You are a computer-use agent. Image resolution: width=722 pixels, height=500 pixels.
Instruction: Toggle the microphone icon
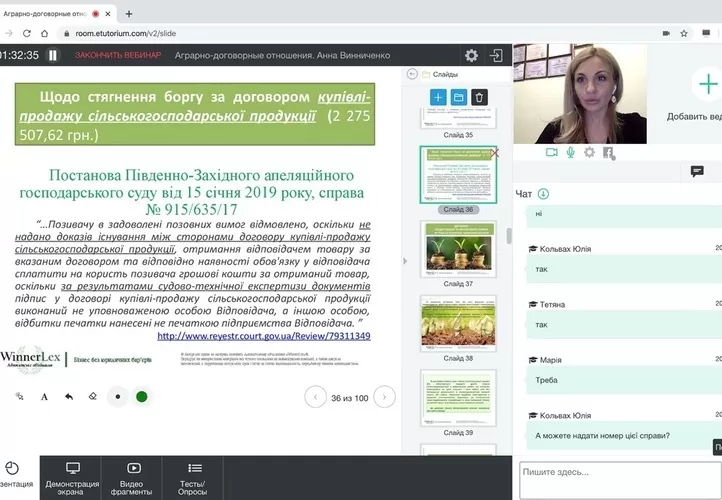click(x=571, y=152)
